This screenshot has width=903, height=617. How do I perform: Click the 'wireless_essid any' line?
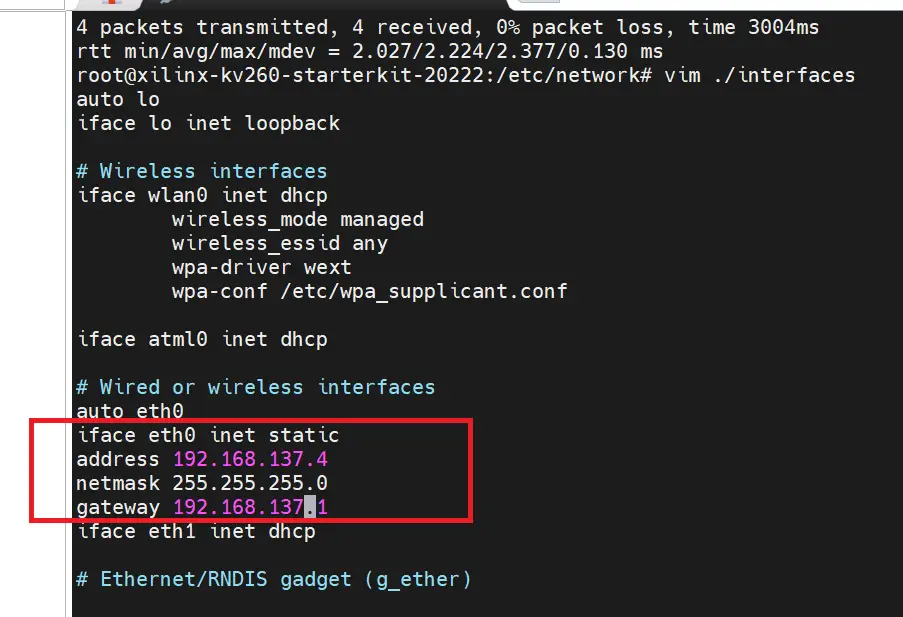click(x=280, y=243)
